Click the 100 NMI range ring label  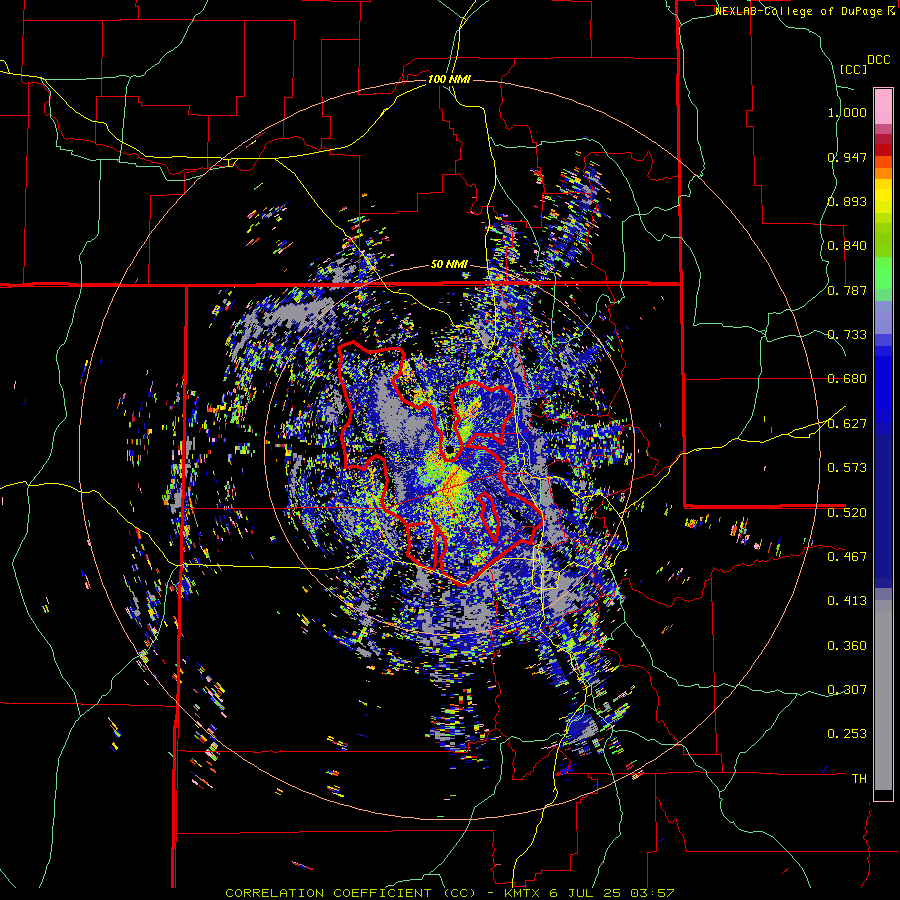click(449, 79)
